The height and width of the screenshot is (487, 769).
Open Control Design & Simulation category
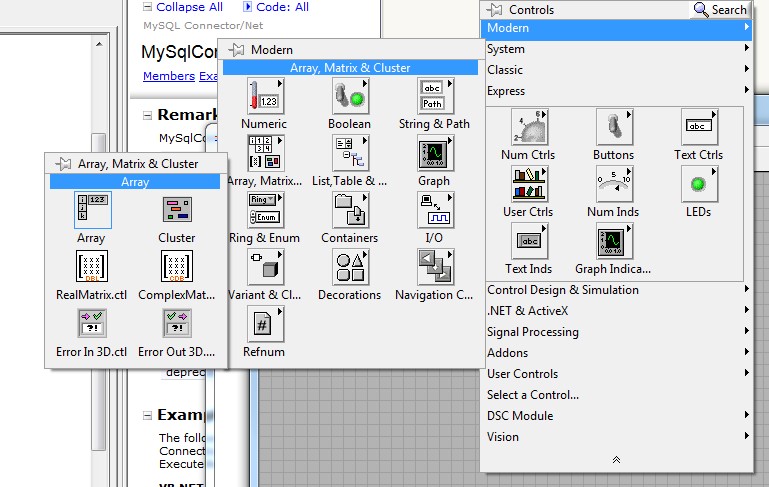[x=616, y=290]
